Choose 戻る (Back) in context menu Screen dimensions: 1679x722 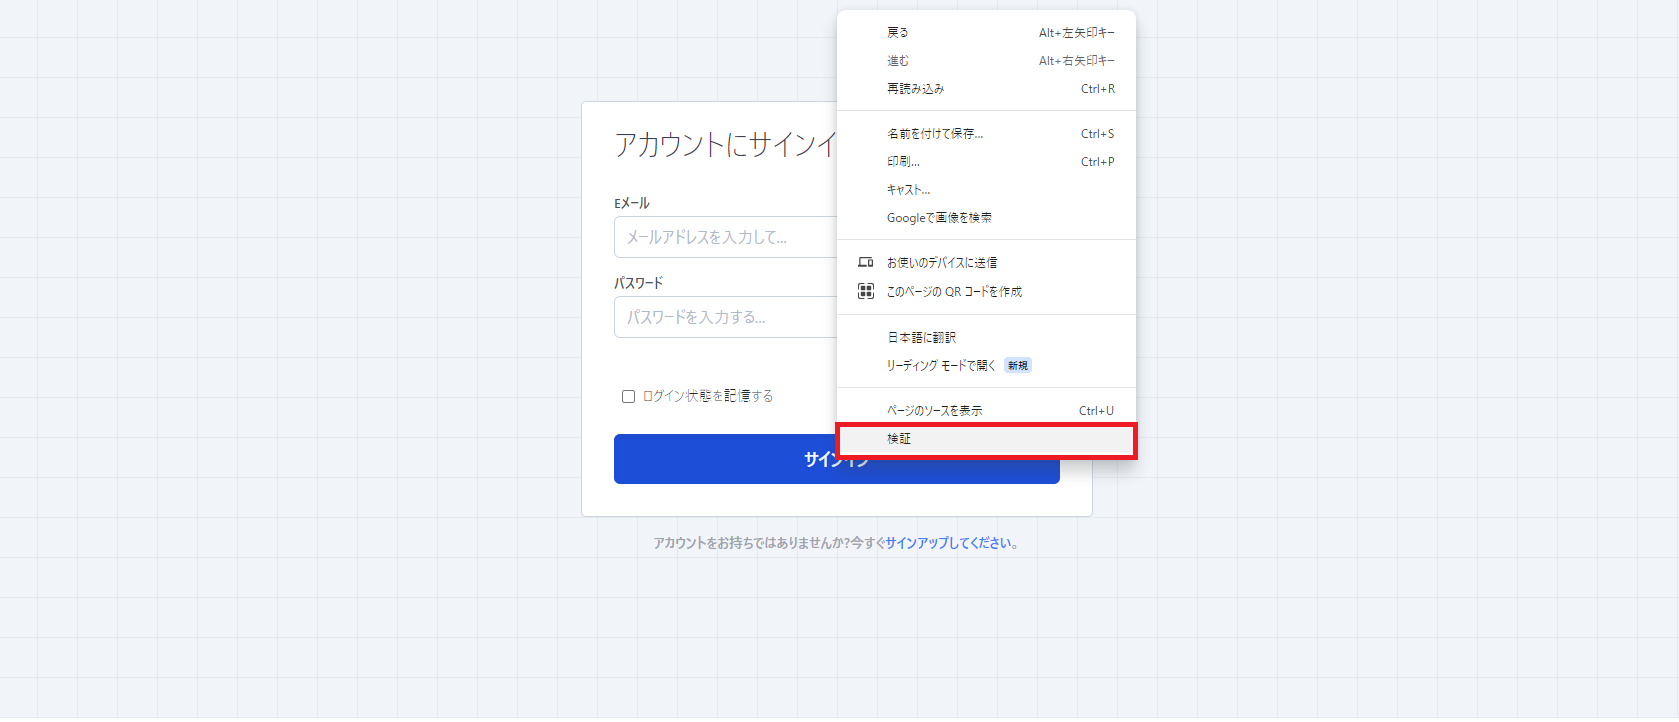(986, 33)
